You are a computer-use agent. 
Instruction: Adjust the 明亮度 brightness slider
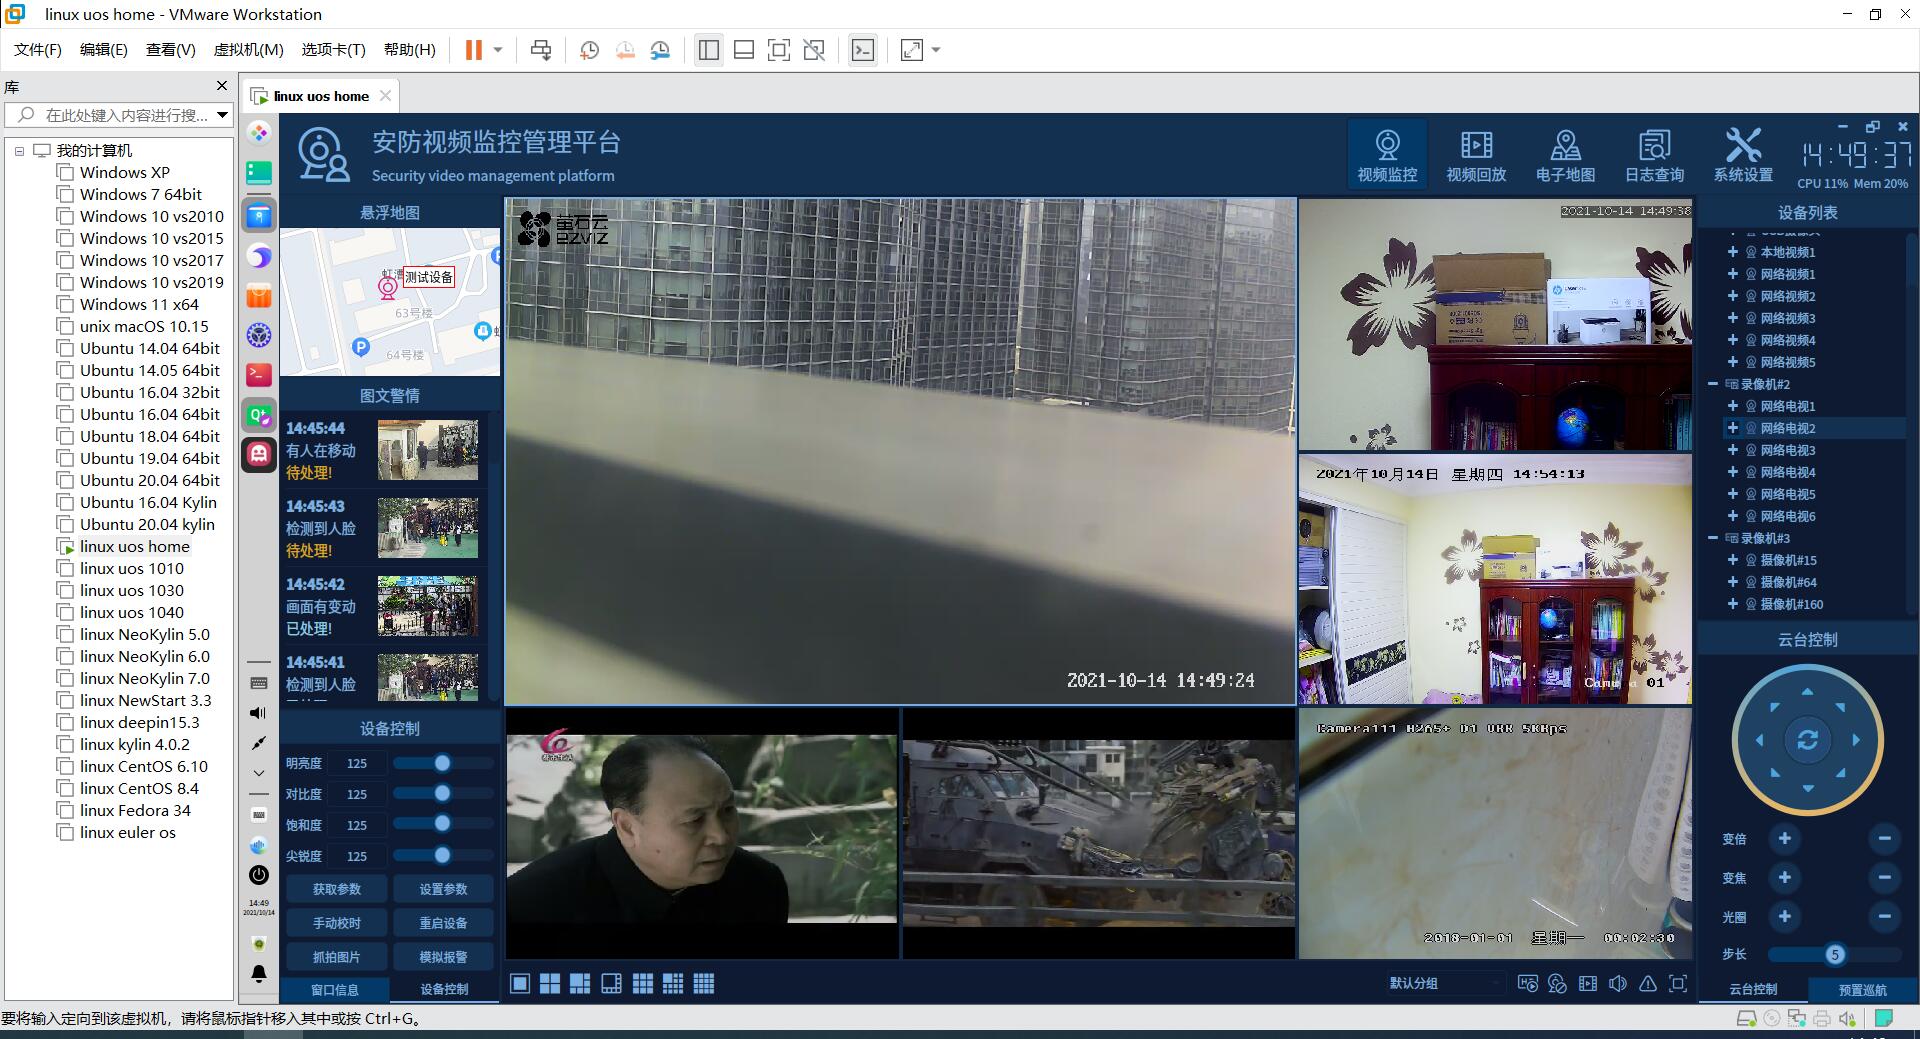(x=443, y=763)
